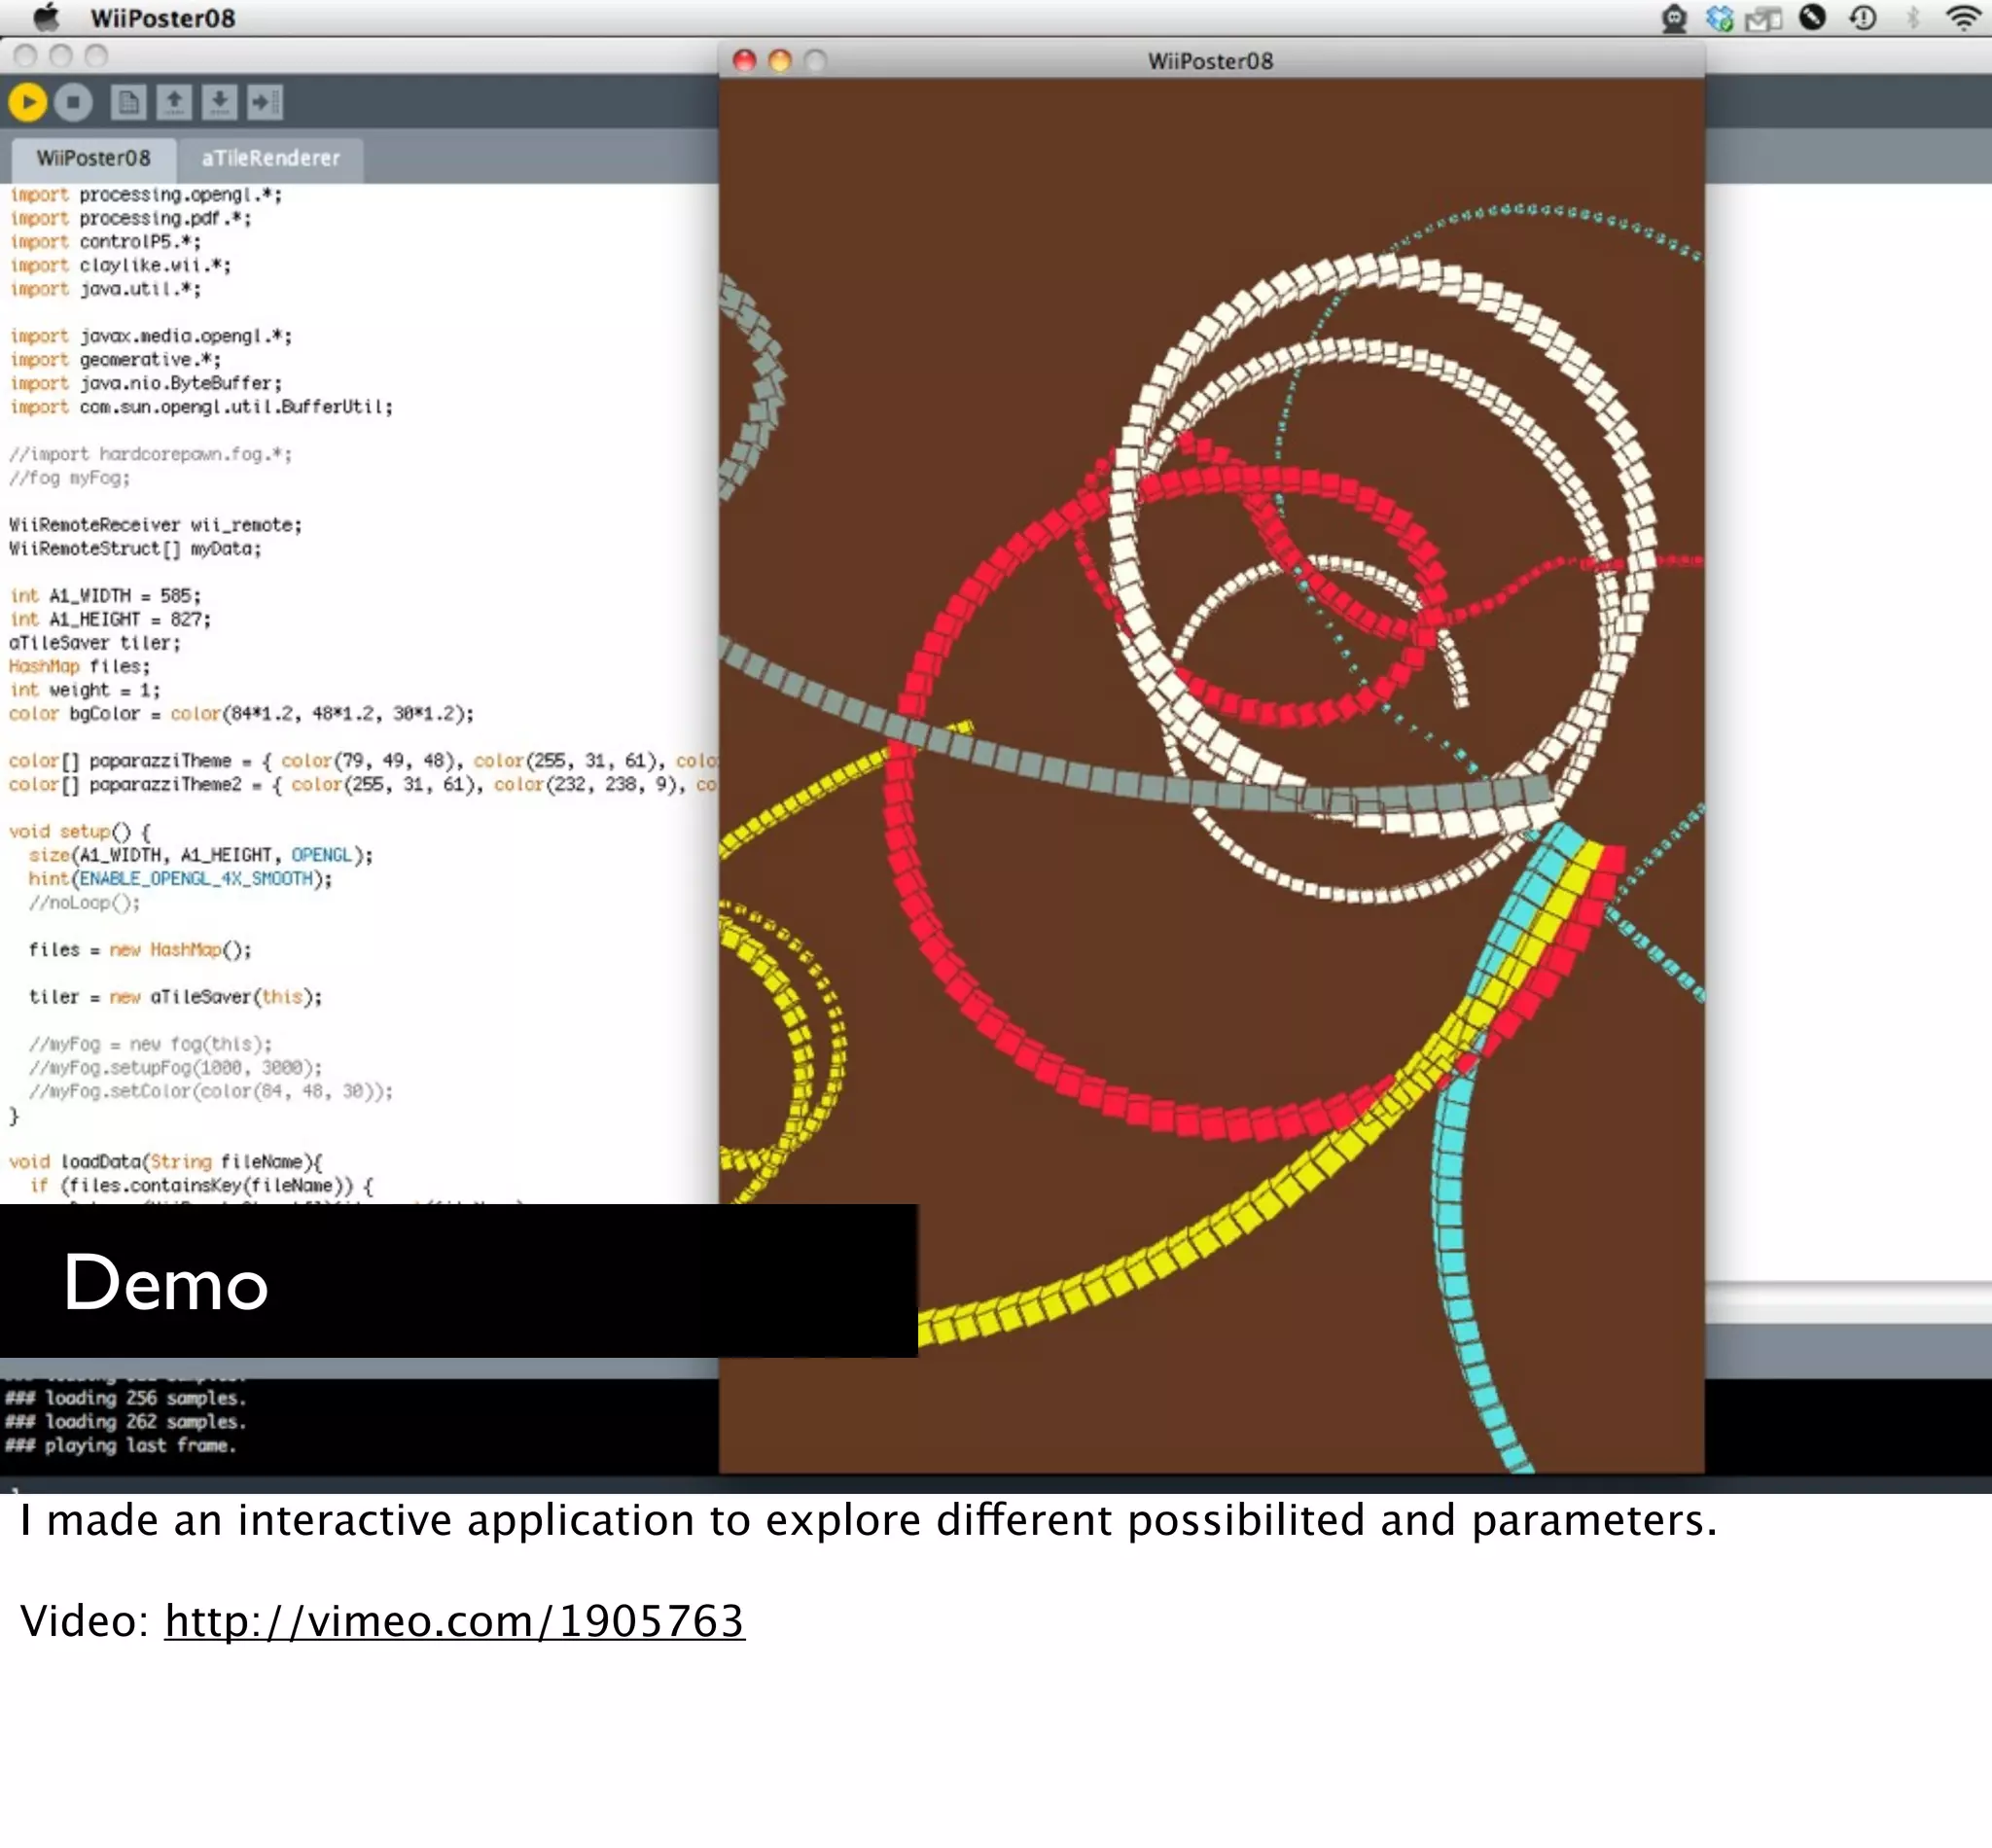Click the WiiPoster08 output window title
Image resolution: width=1992 pixels, height=1848 pixels.
click(1210, 61)
